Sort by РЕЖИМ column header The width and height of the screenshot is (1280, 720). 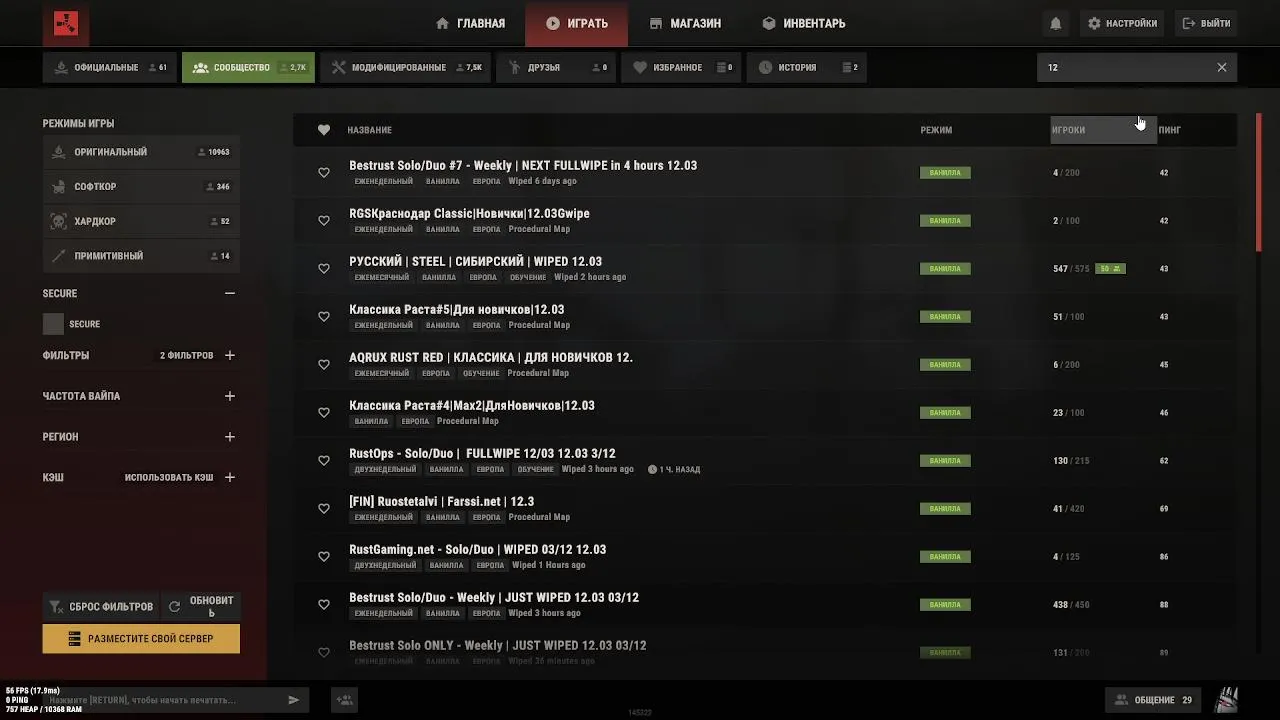pos(936,130)
